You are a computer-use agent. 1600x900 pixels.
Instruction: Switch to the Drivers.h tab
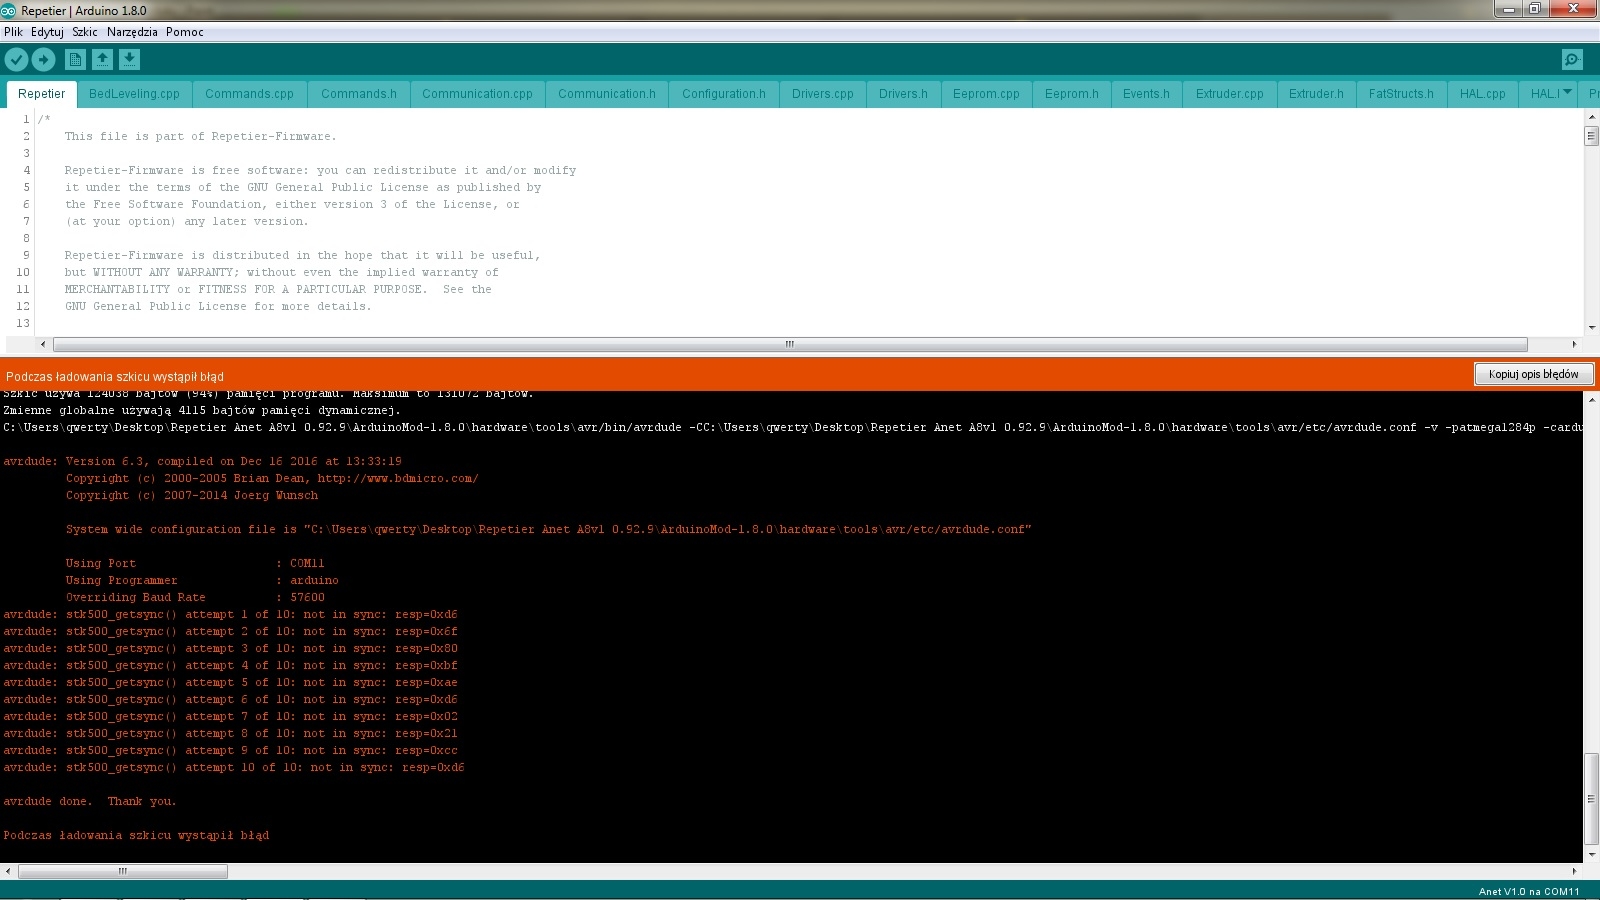tap(903, 94)
